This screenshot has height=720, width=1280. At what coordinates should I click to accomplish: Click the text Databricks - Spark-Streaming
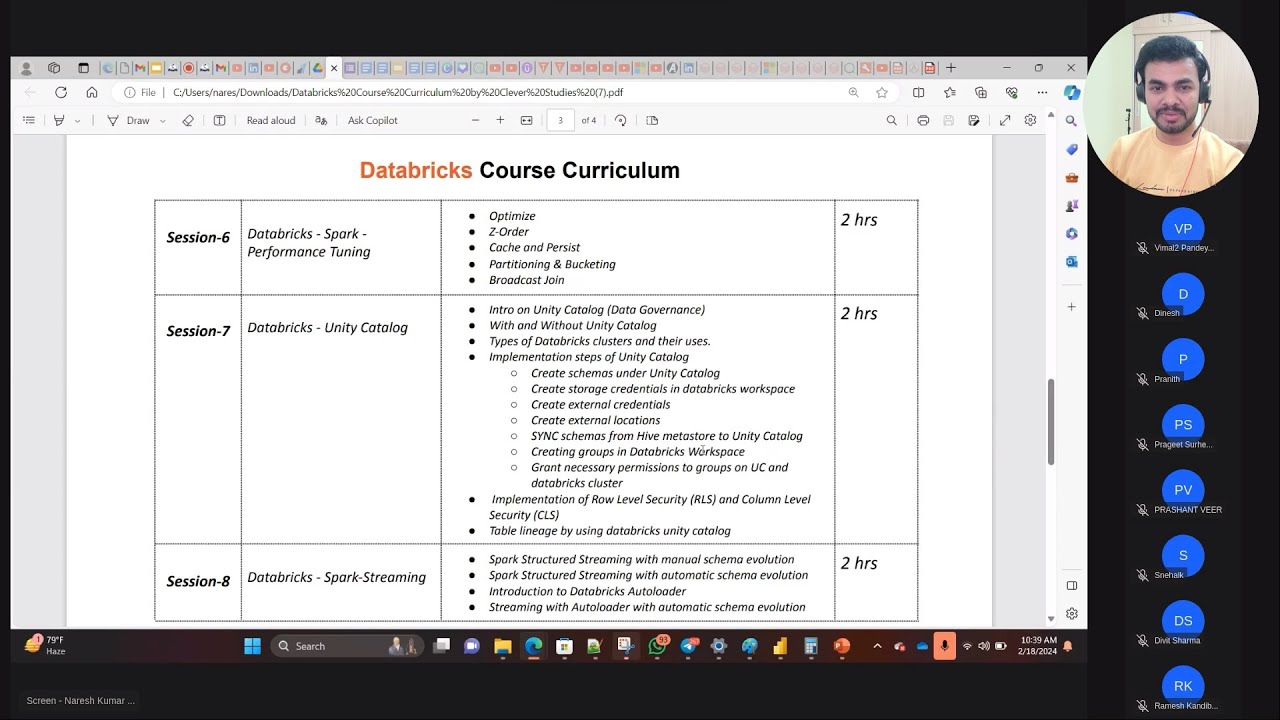(336, 577)
